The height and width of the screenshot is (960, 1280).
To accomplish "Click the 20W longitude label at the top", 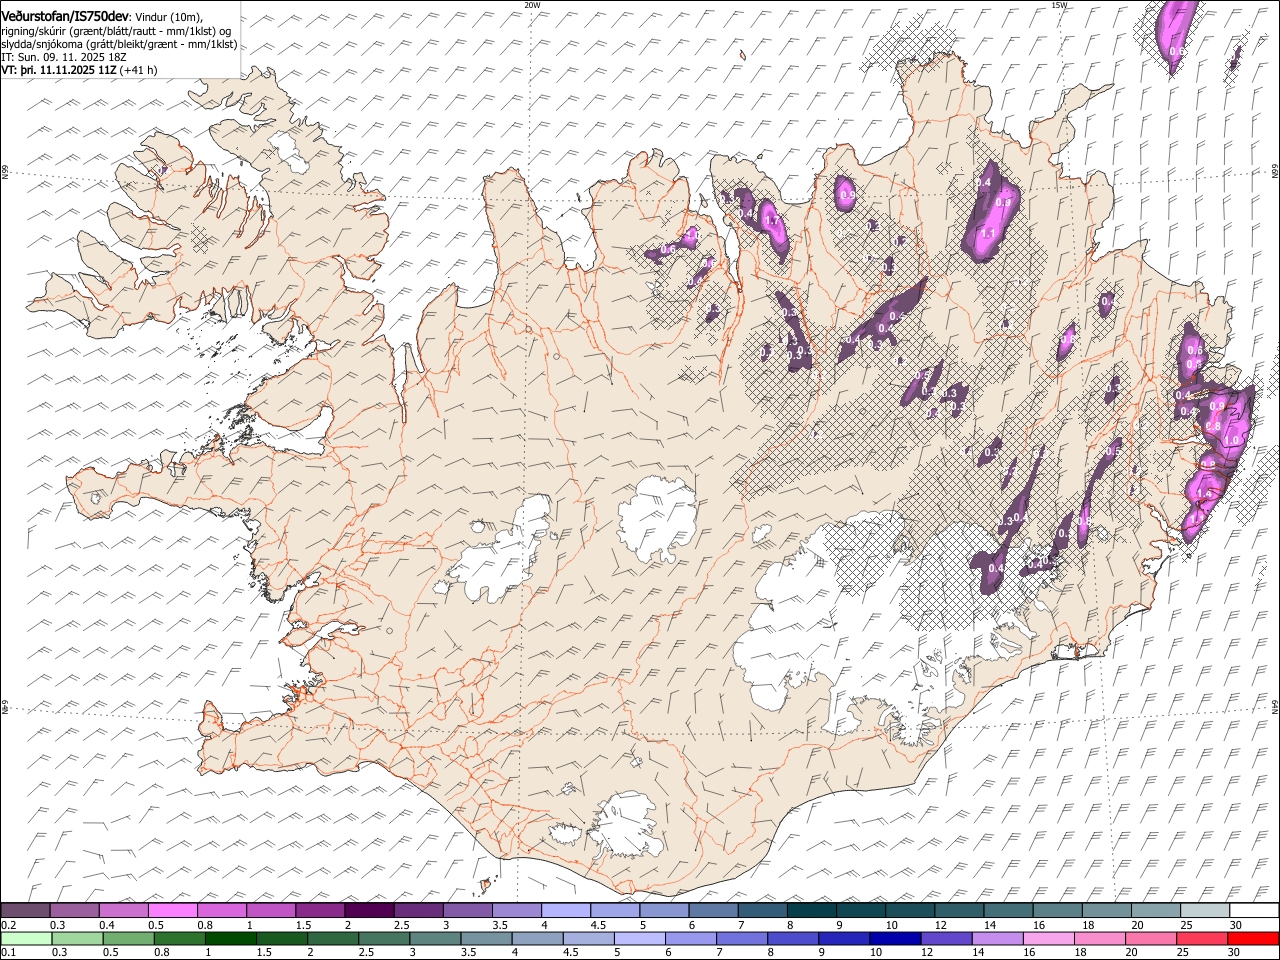I will [x=532, y=5].
